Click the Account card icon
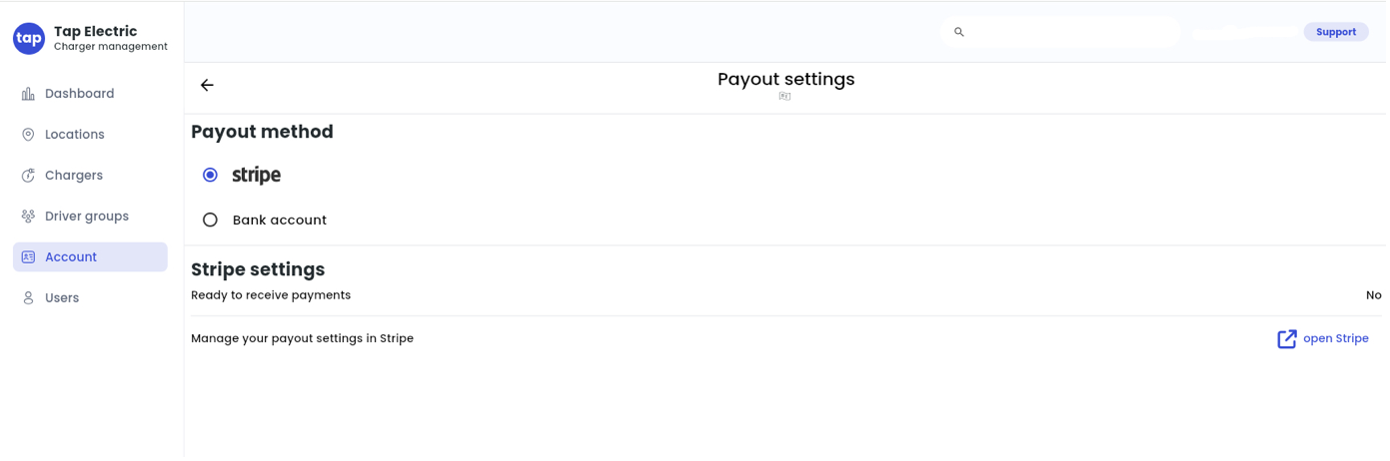Image resolution: width=1390 pixels, height=461 pixels. 28,257
